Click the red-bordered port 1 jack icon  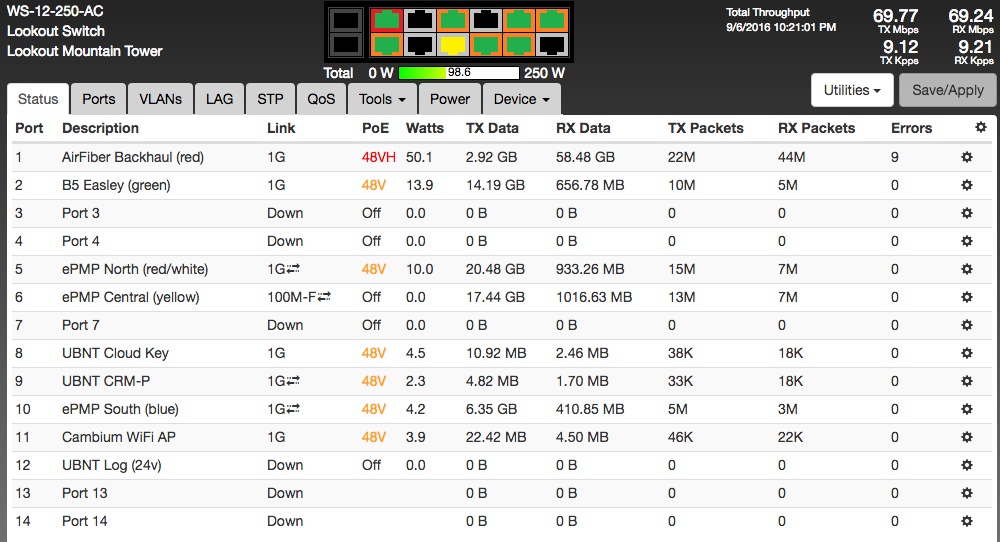386,19
